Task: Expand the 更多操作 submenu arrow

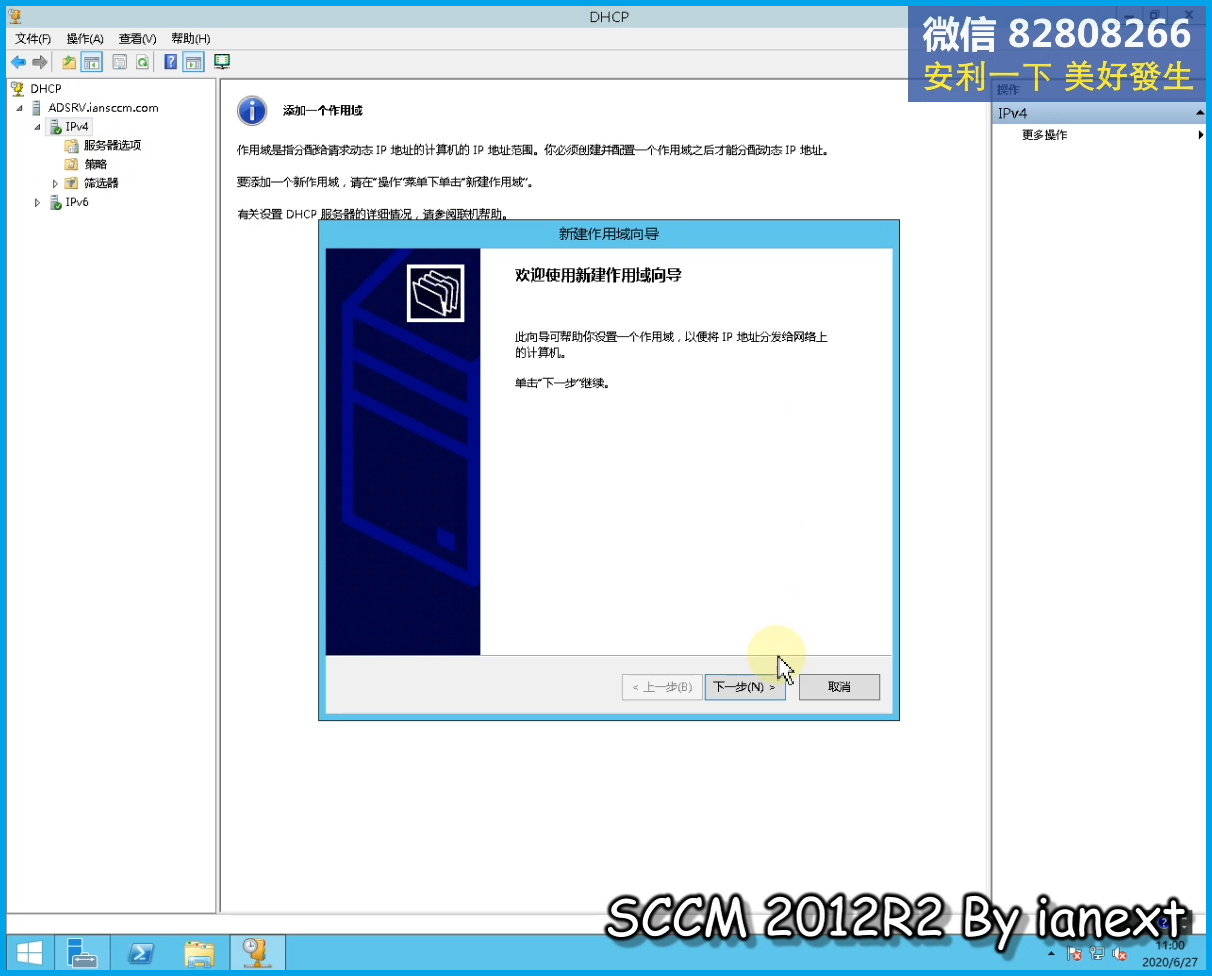Action: [x=1201, y=135]
